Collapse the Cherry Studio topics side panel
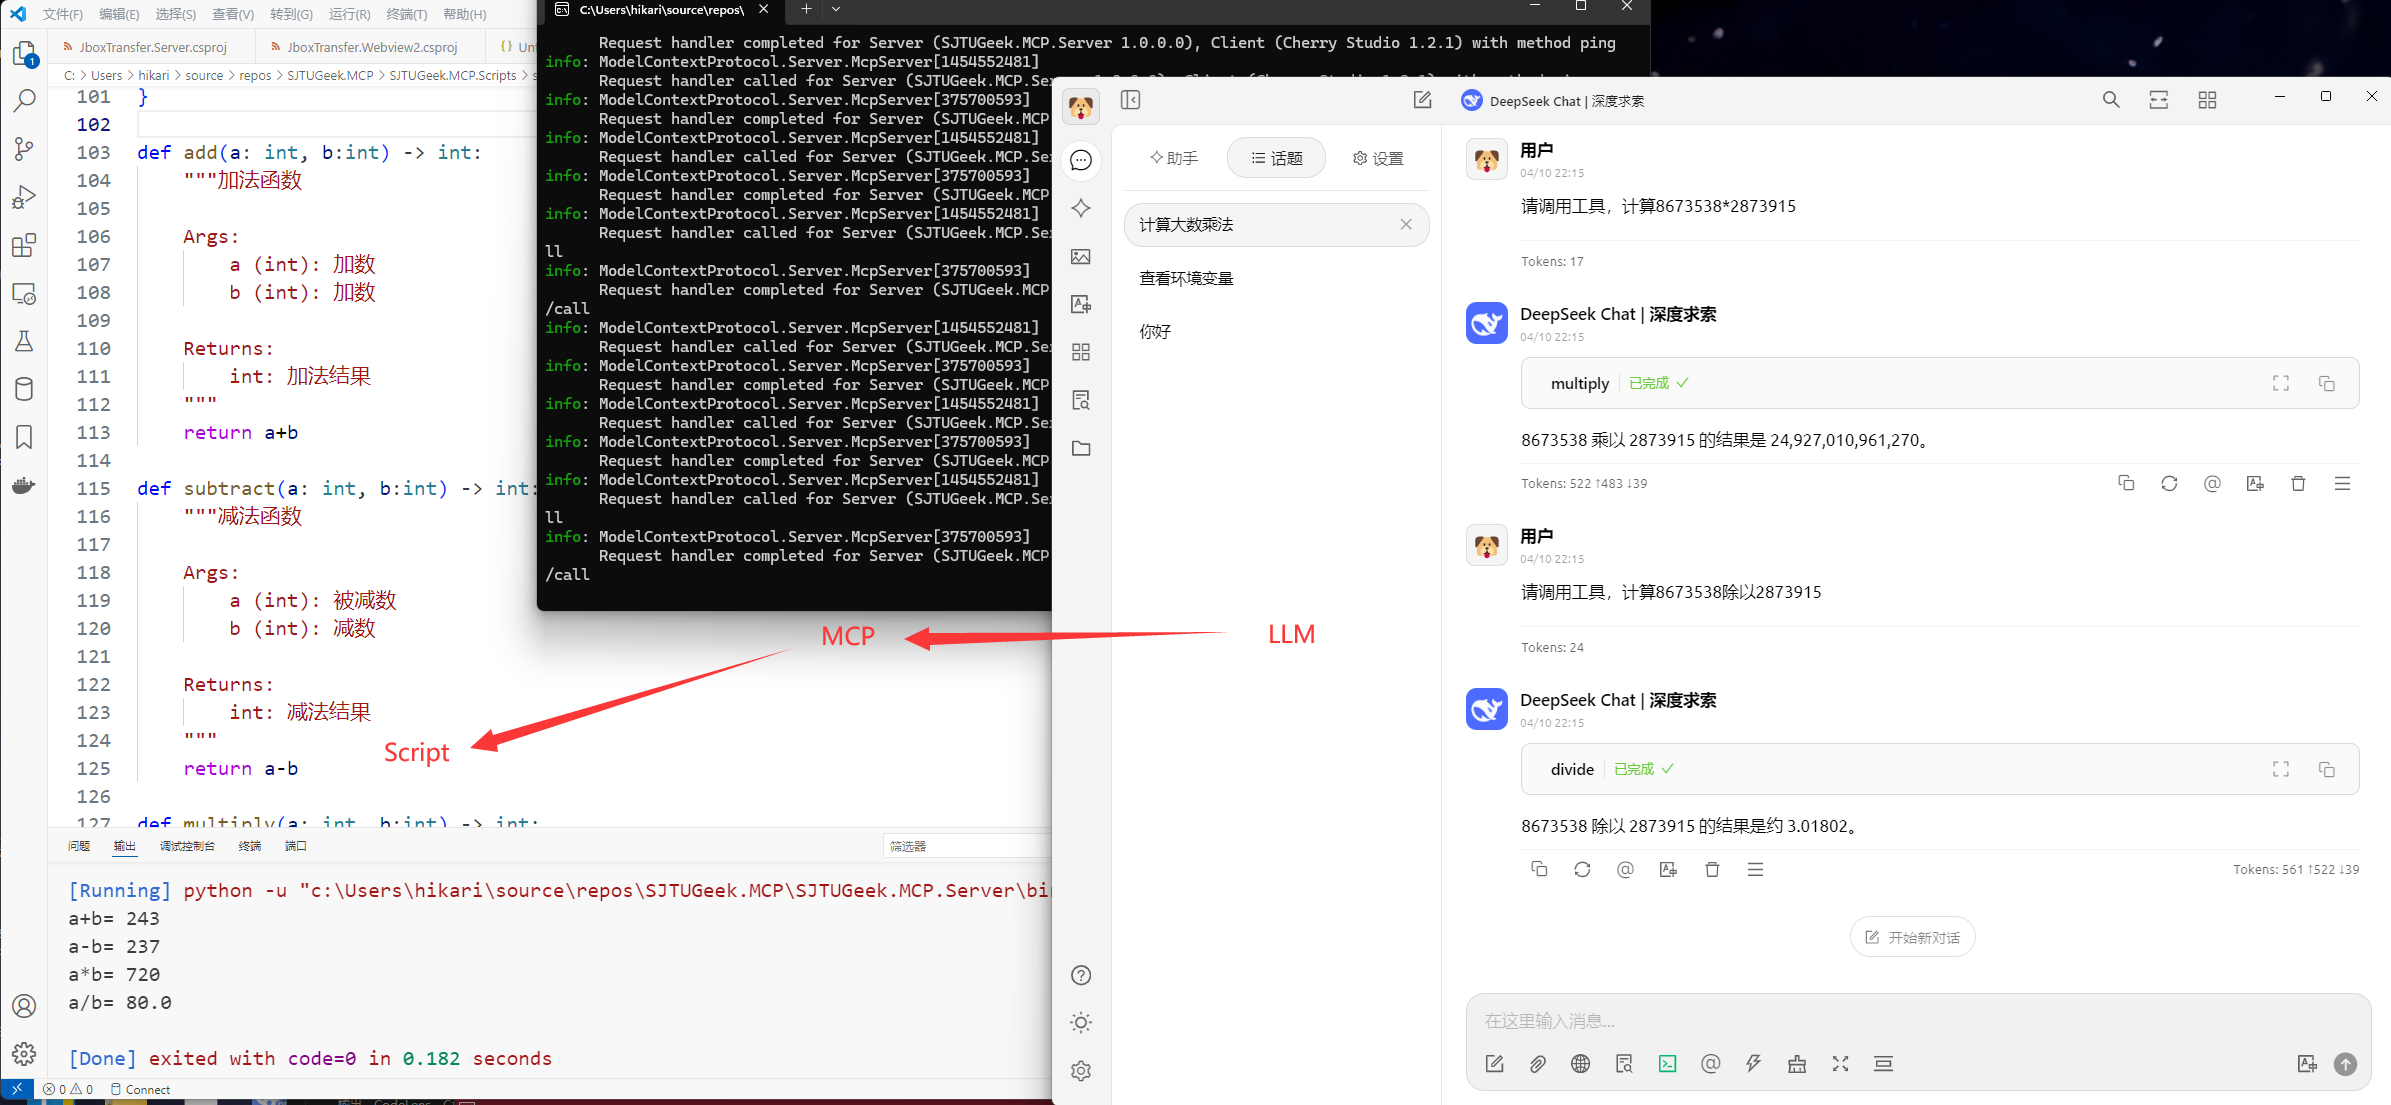The width and height of the screenshot is (2391, 1105). (x=1131, y=100)
